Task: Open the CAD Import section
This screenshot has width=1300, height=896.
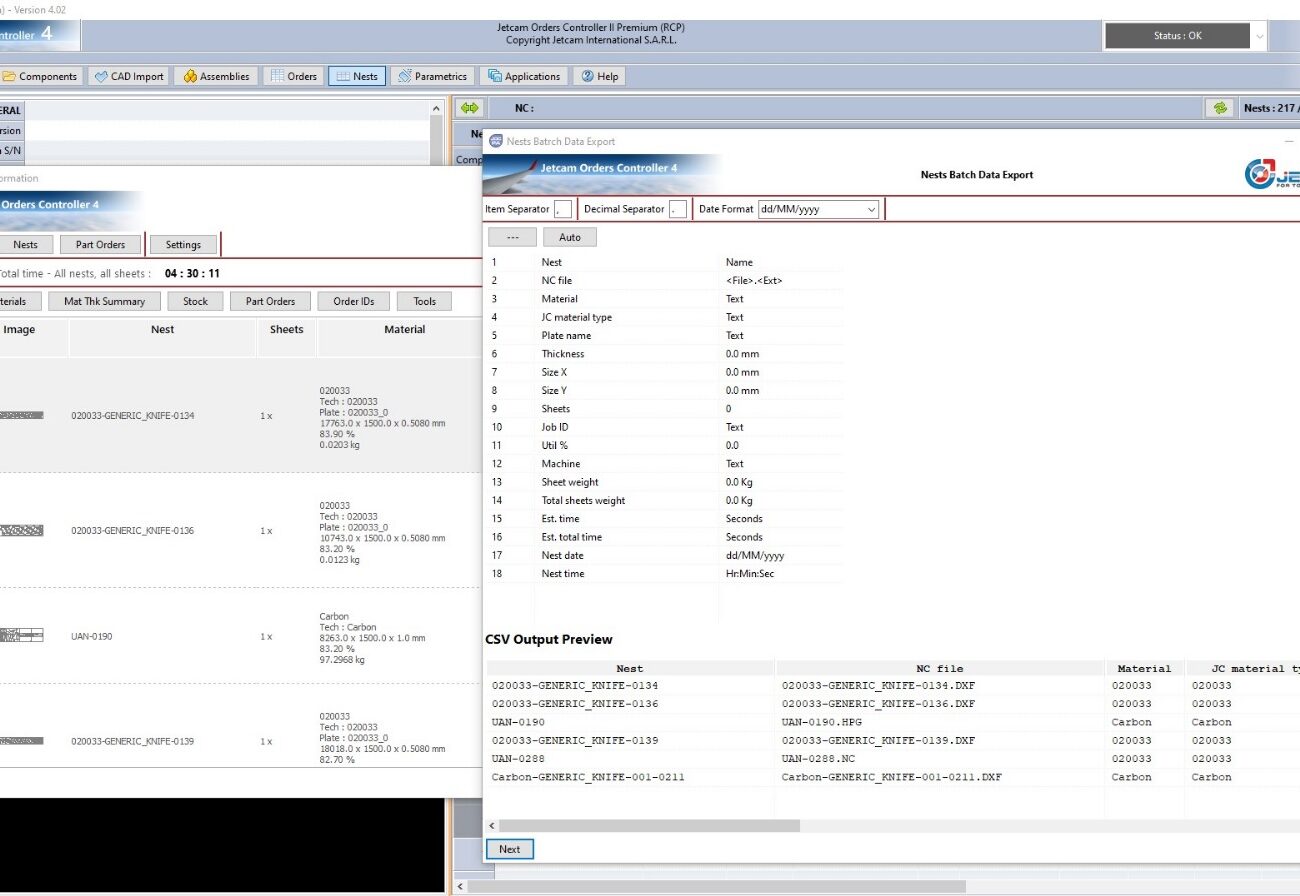Action: tap(129, 76)
